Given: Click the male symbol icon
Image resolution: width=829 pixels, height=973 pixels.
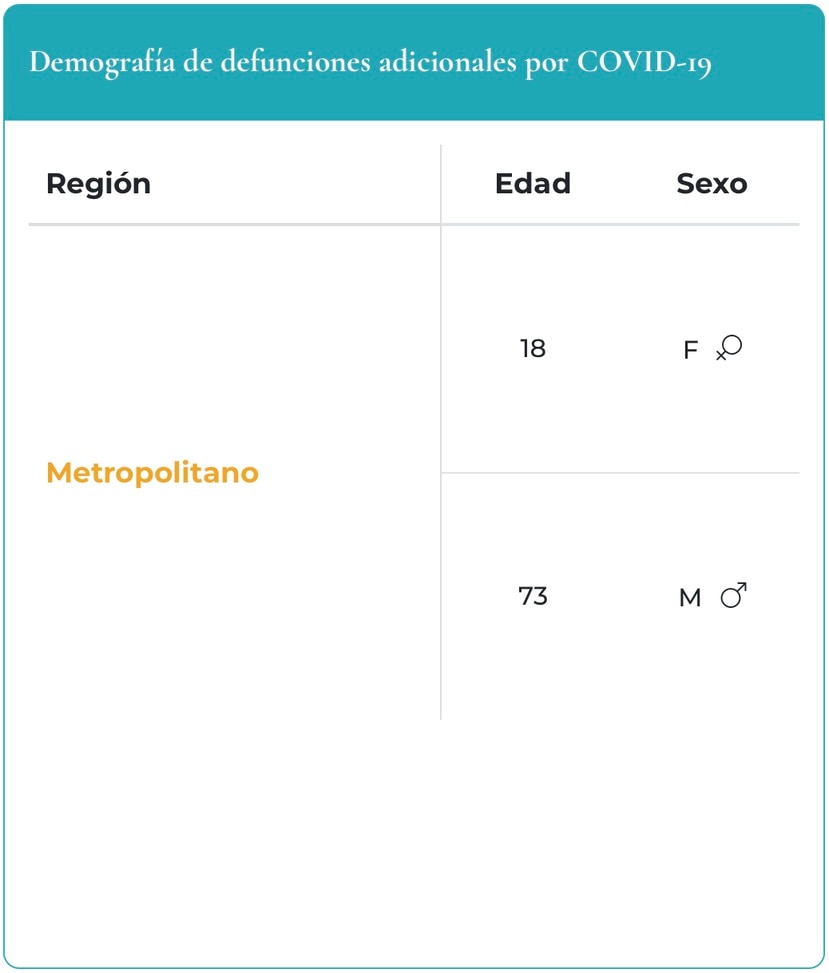Looking at the screenshot, I should [x=733, y=596].
